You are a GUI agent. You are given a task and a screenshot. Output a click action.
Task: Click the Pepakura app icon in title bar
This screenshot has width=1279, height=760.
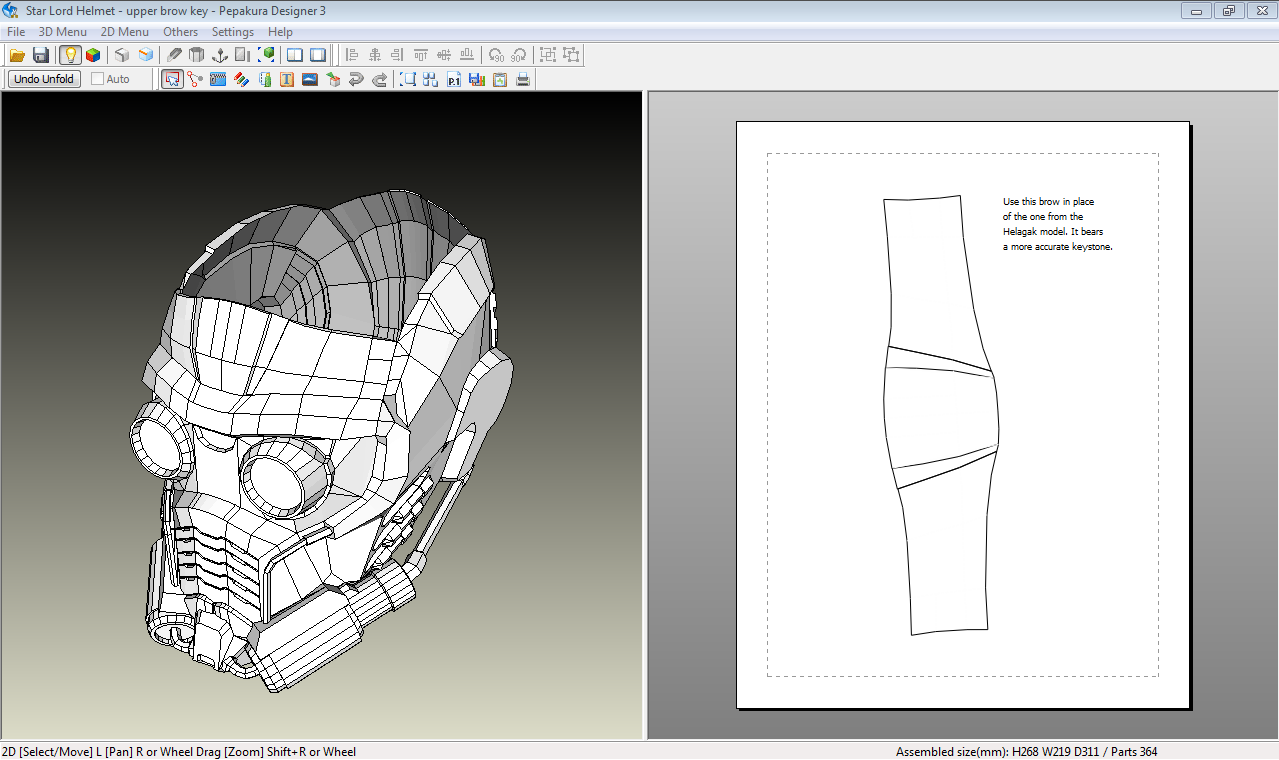11,11
